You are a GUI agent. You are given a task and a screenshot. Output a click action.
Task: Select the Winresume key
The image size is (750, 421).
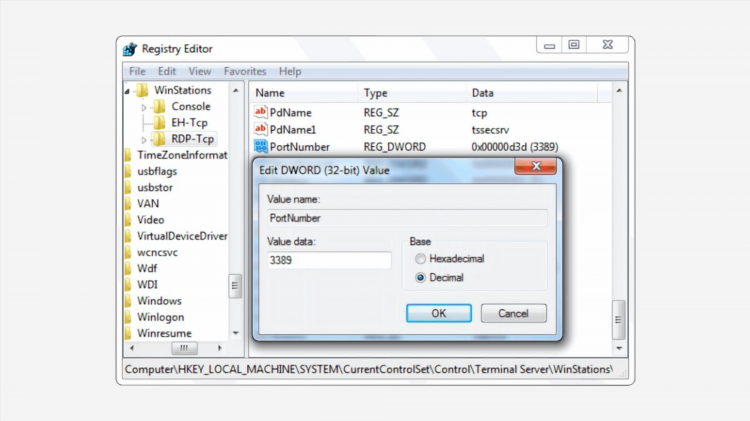click(x=165, y=334)
